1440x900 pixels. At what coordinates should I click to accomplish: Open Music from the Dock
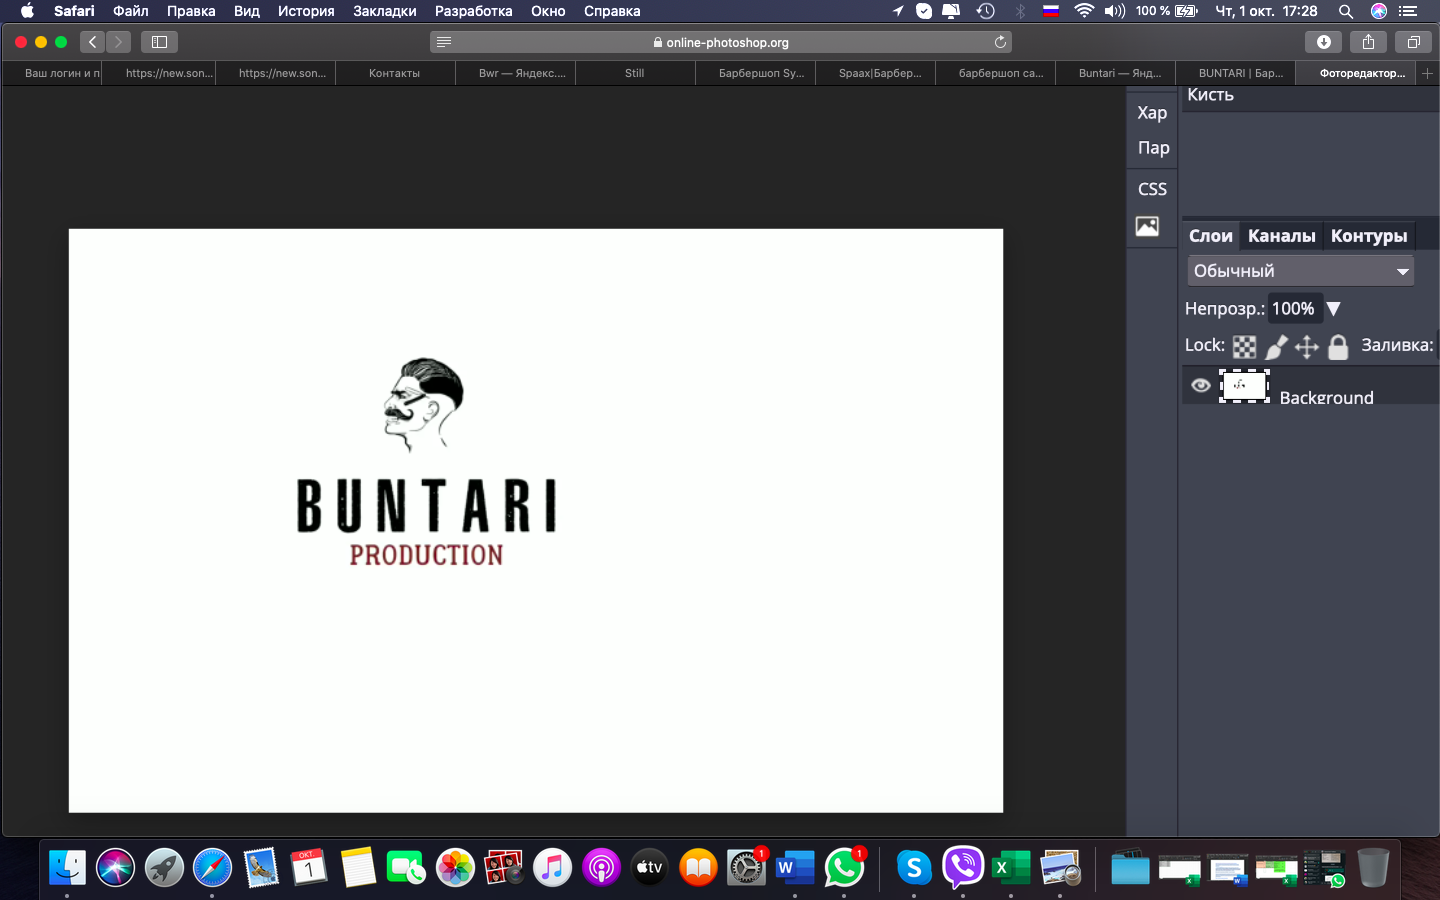552,867
